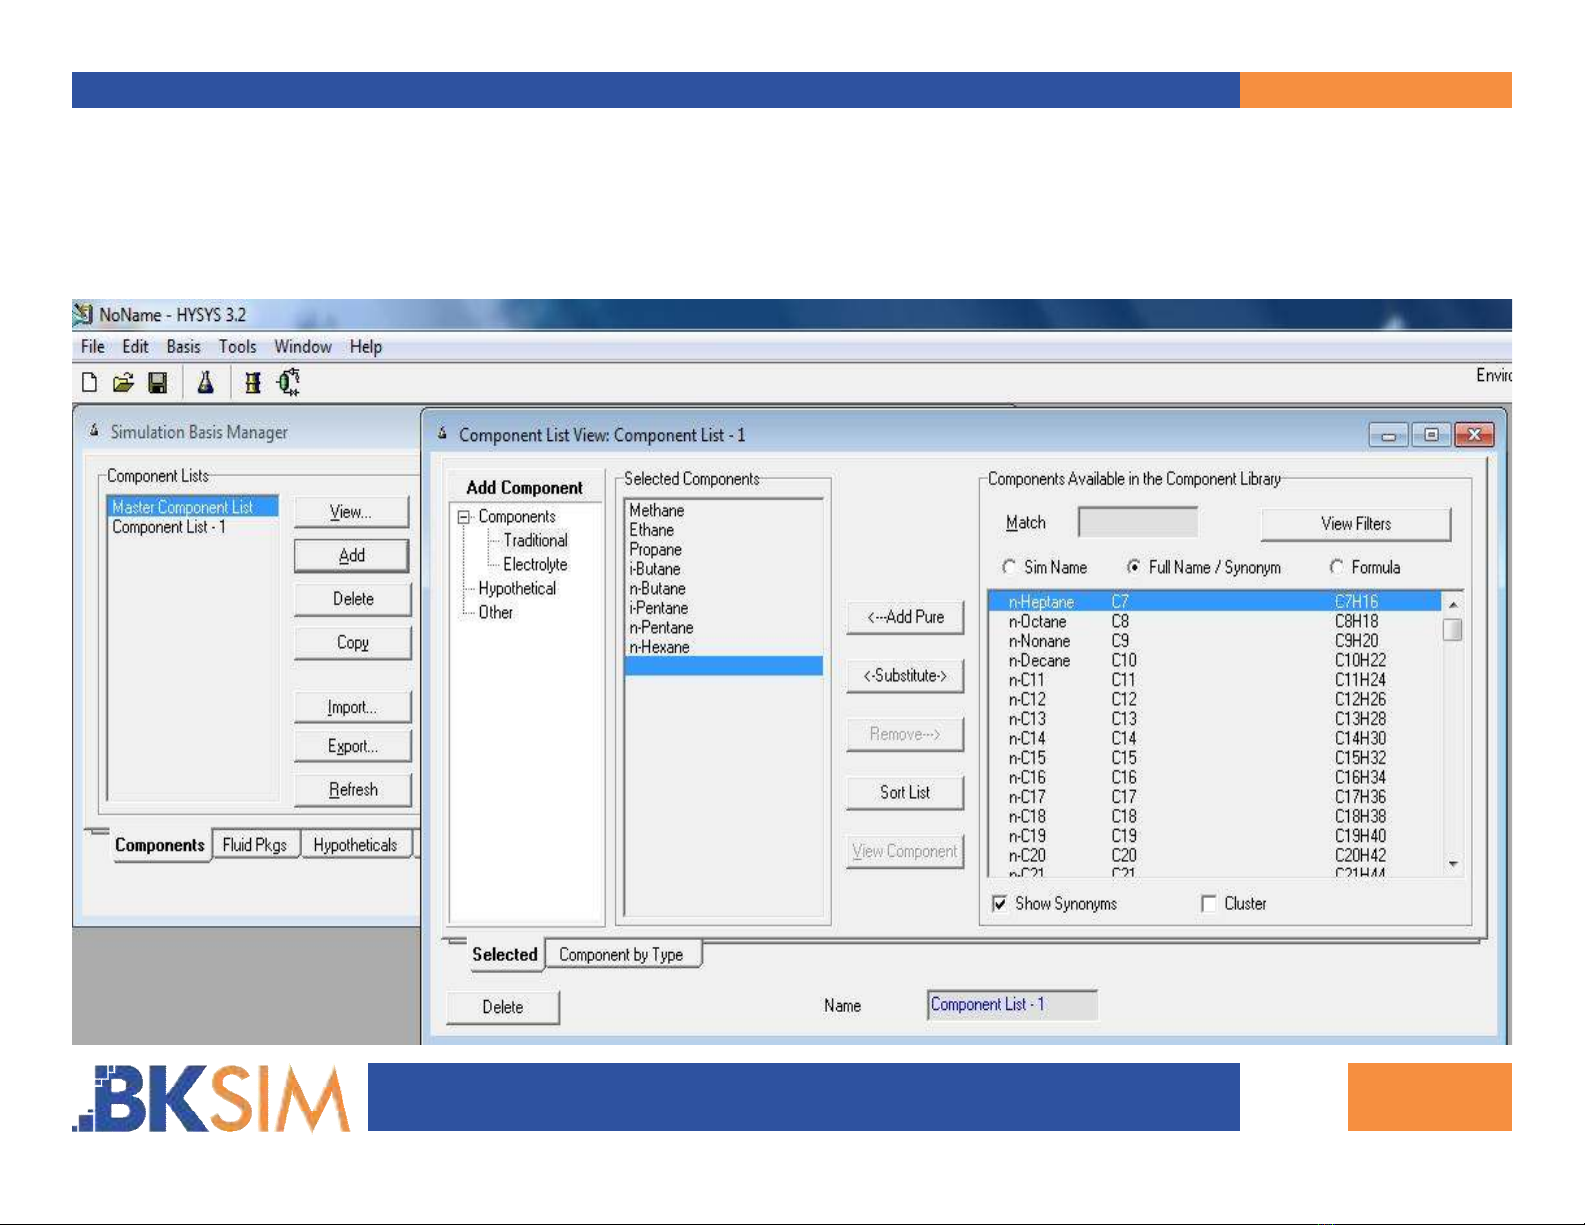This screenshot has width=1585, height=1225.
Task: Select the Formula radio button
Action: 1336,567
